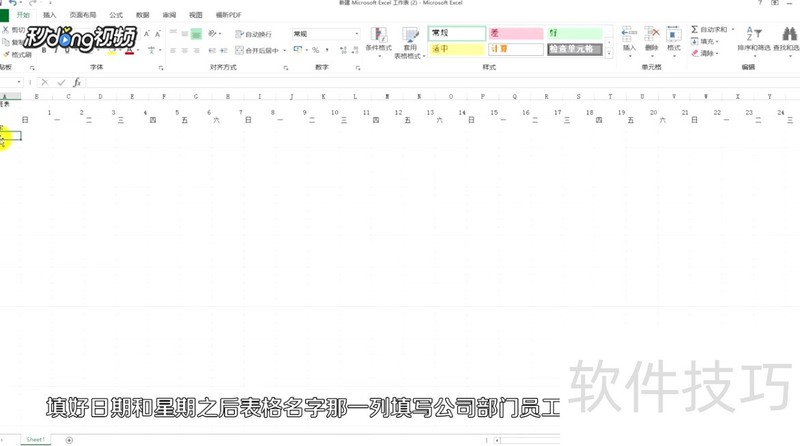Click the formula bar Cancel X icon
This screenshot has width=800, height=446.
click(x=44, y=82)
